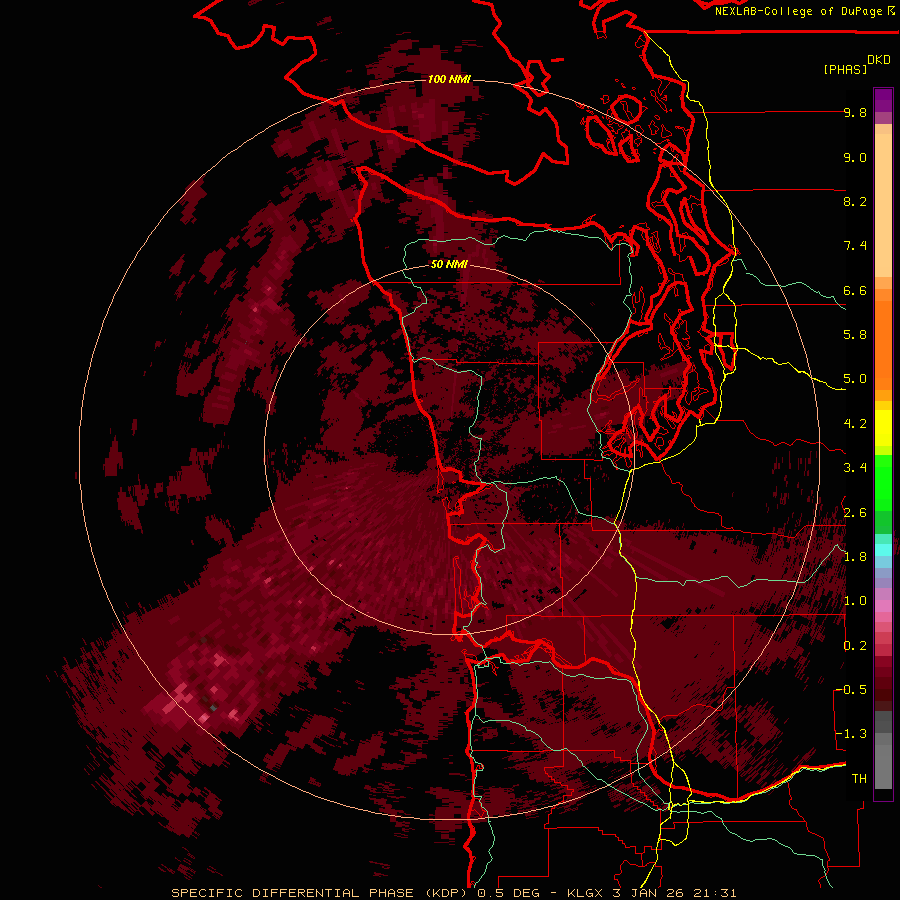900x900 pixels.
Task: Click the DKD units label above legend
Action: [x=879, y=60]
